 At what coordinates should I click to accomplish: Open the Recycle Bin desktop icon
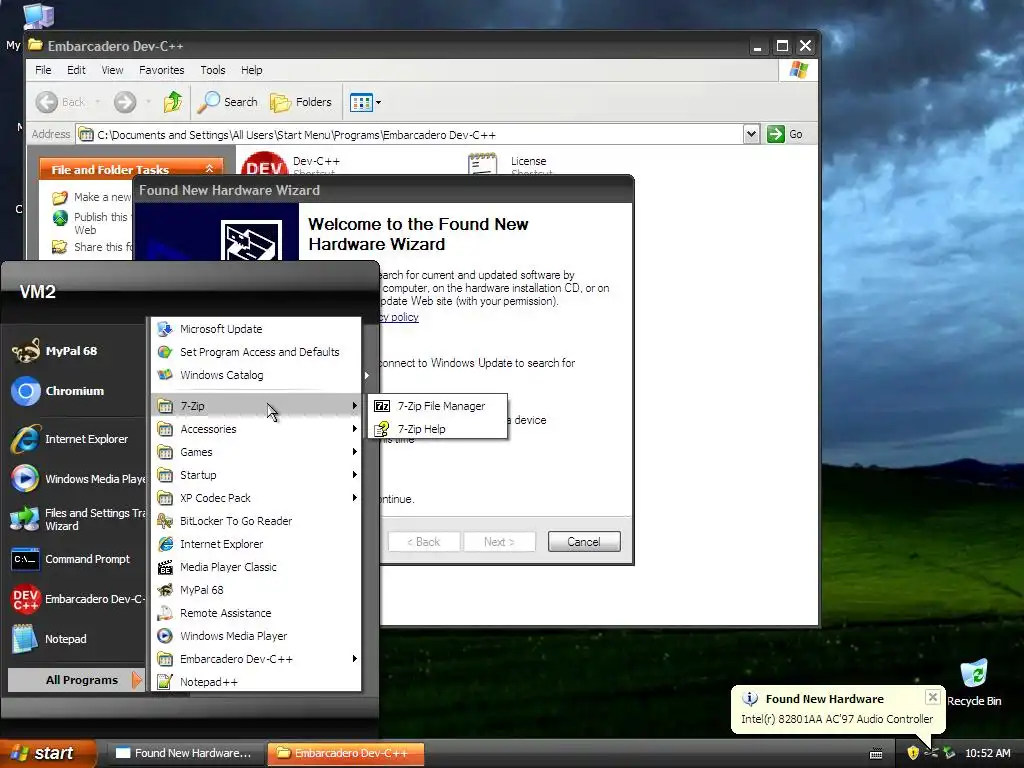(x=974, y=682)
